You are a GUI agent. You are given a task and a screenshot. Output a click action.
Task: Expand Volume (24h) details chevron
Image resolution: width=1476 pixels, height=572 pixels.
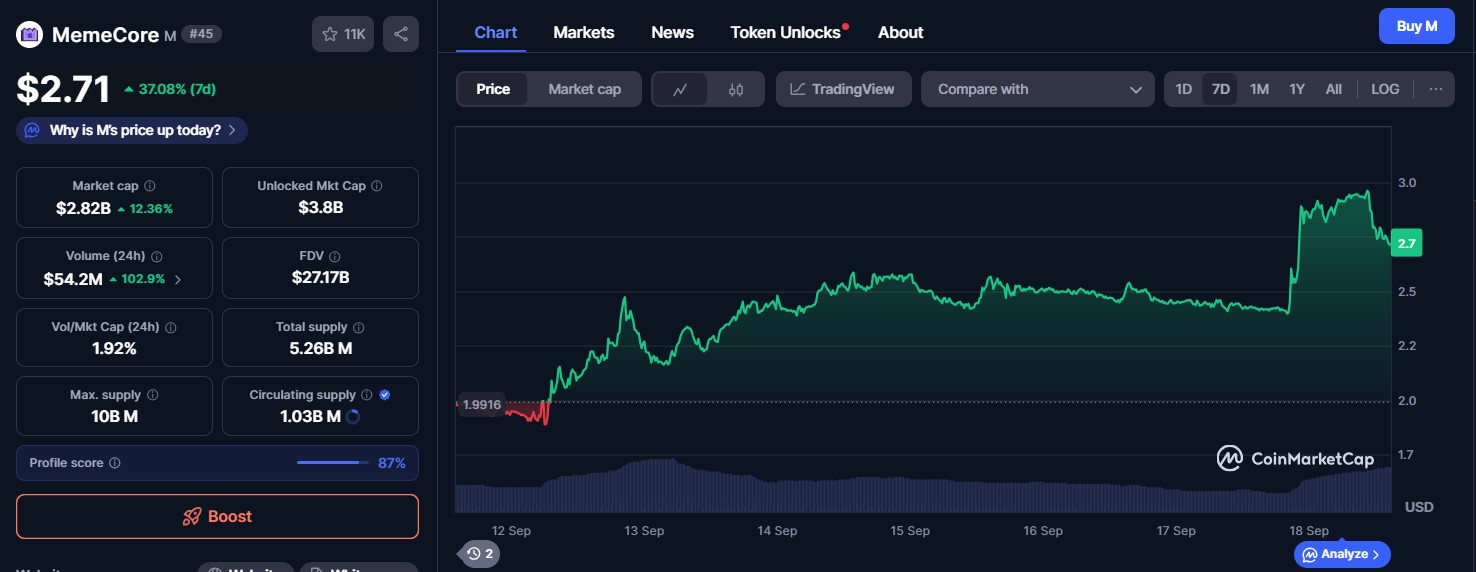[x=178, y=280]
